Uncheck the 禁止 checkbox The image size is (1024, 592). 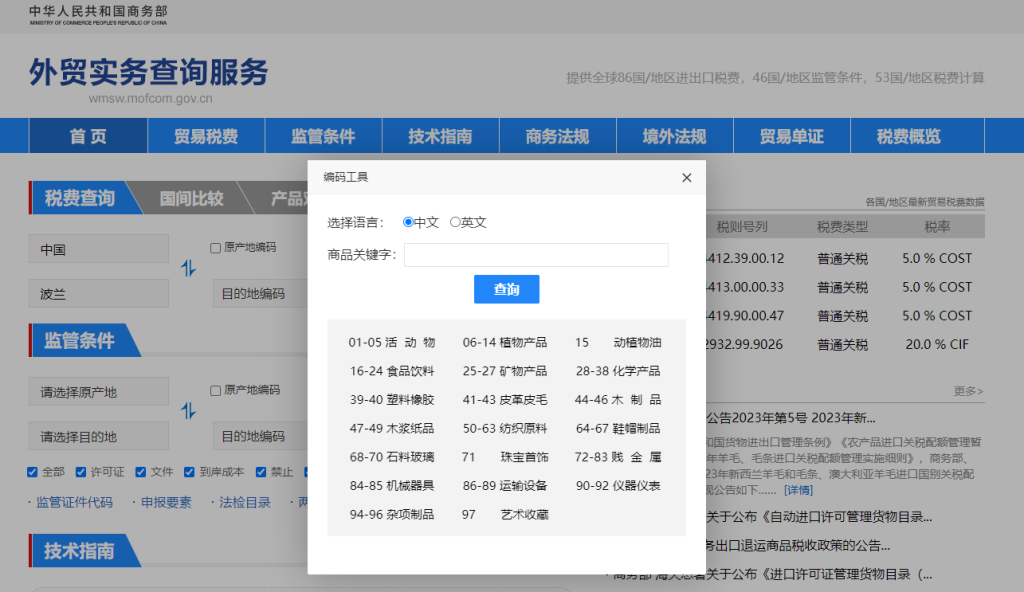click(x=261, y=472)
